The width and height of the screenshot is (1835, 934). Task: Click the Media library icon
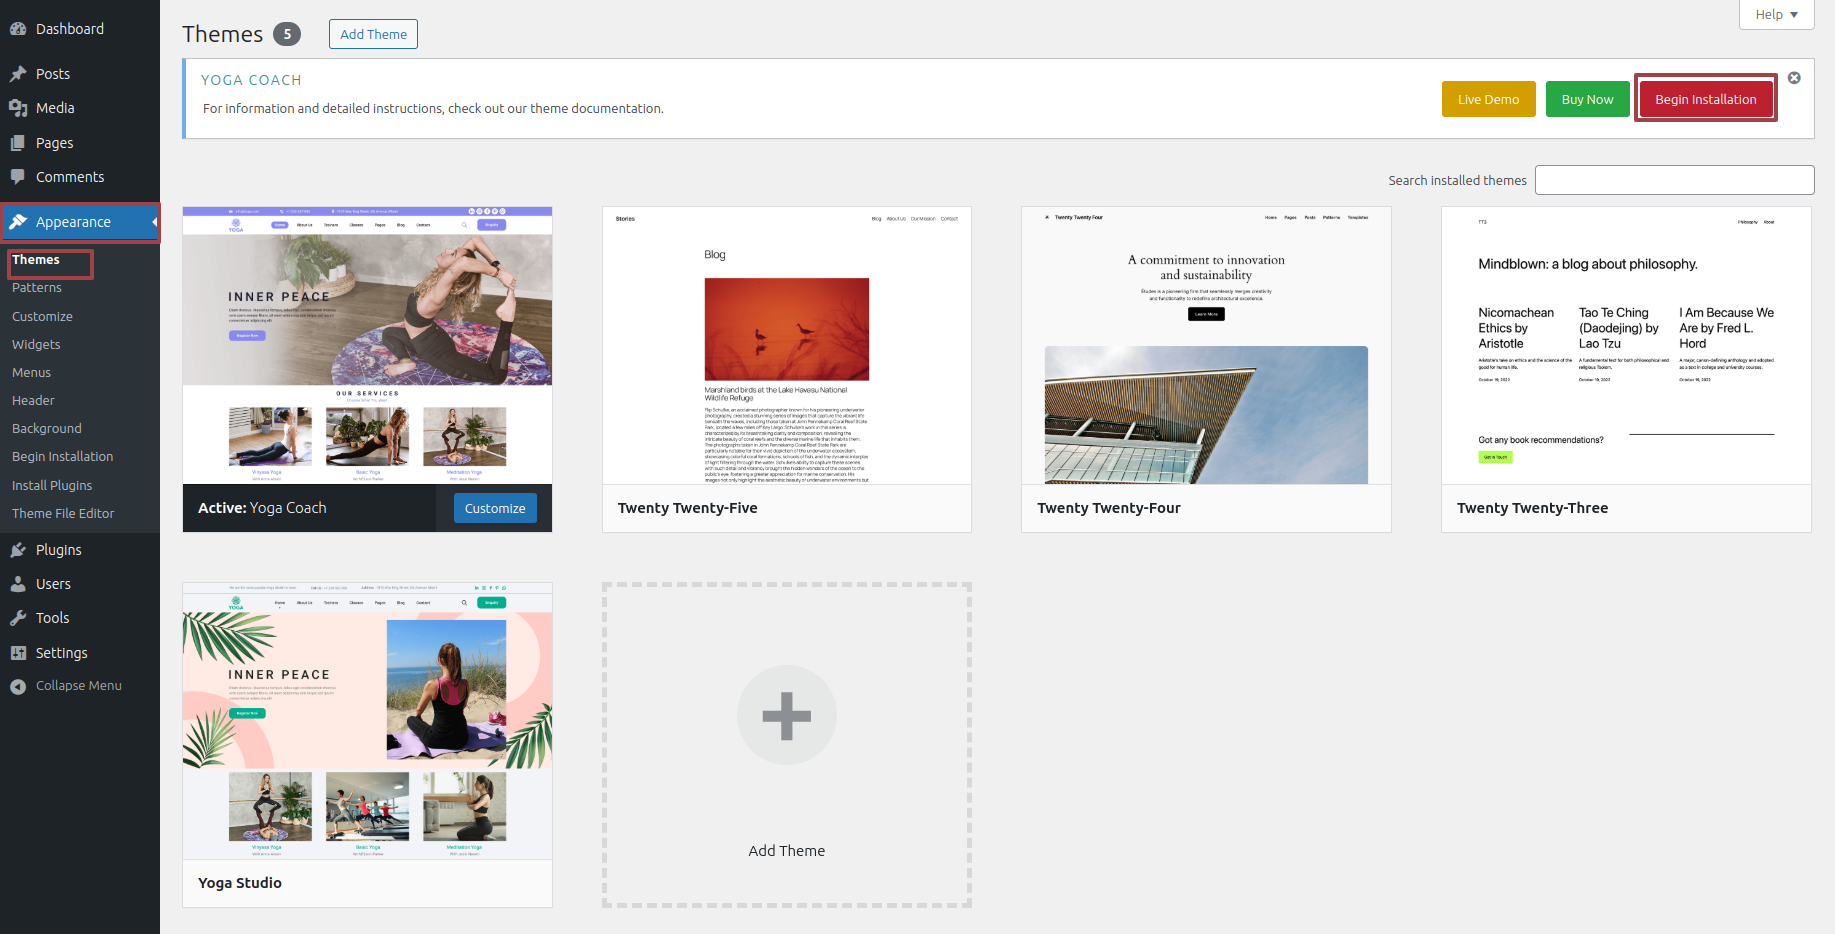click(x=18, y=108)
